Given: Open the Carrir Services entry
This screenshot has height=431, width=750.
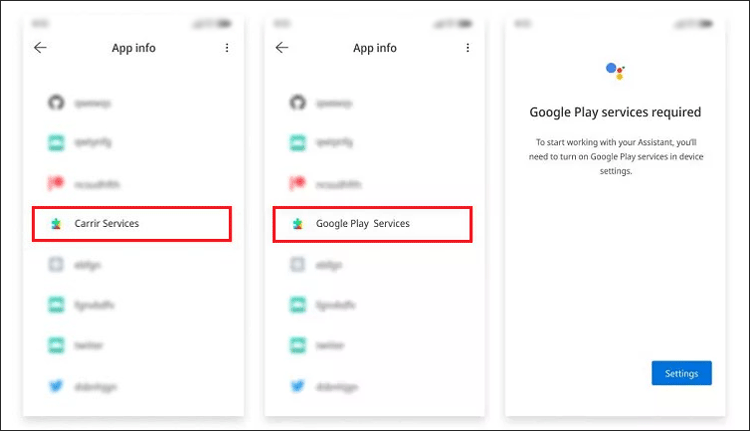Looking at the screenshot, I should (132, 224).
